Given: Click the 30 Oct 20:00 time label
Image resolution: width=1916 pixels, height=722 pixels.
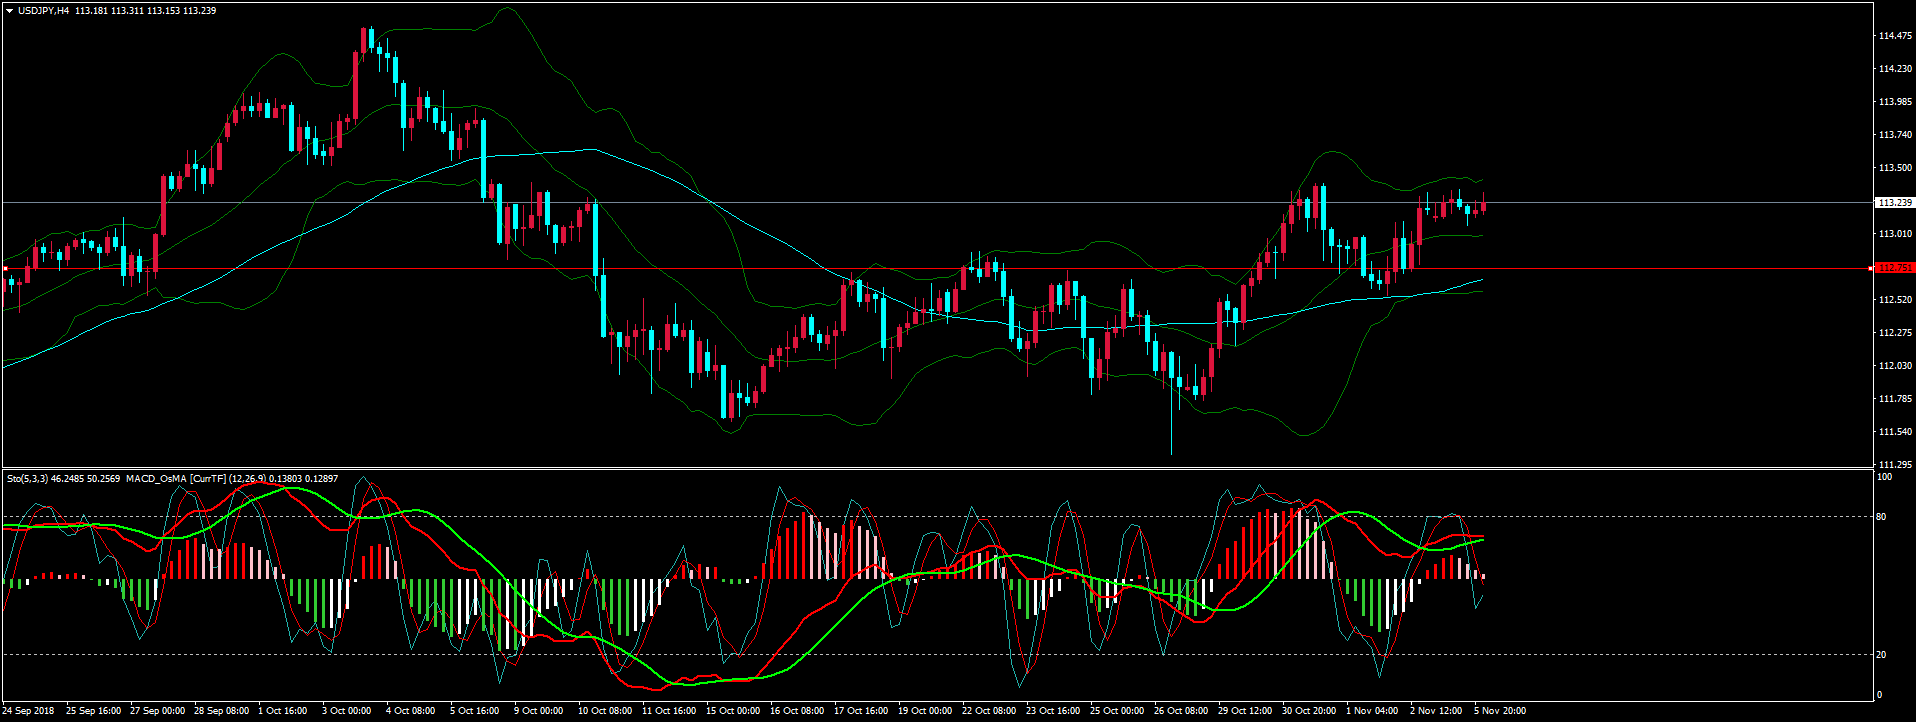Looking at the screenshot, I should [1309, 711].
